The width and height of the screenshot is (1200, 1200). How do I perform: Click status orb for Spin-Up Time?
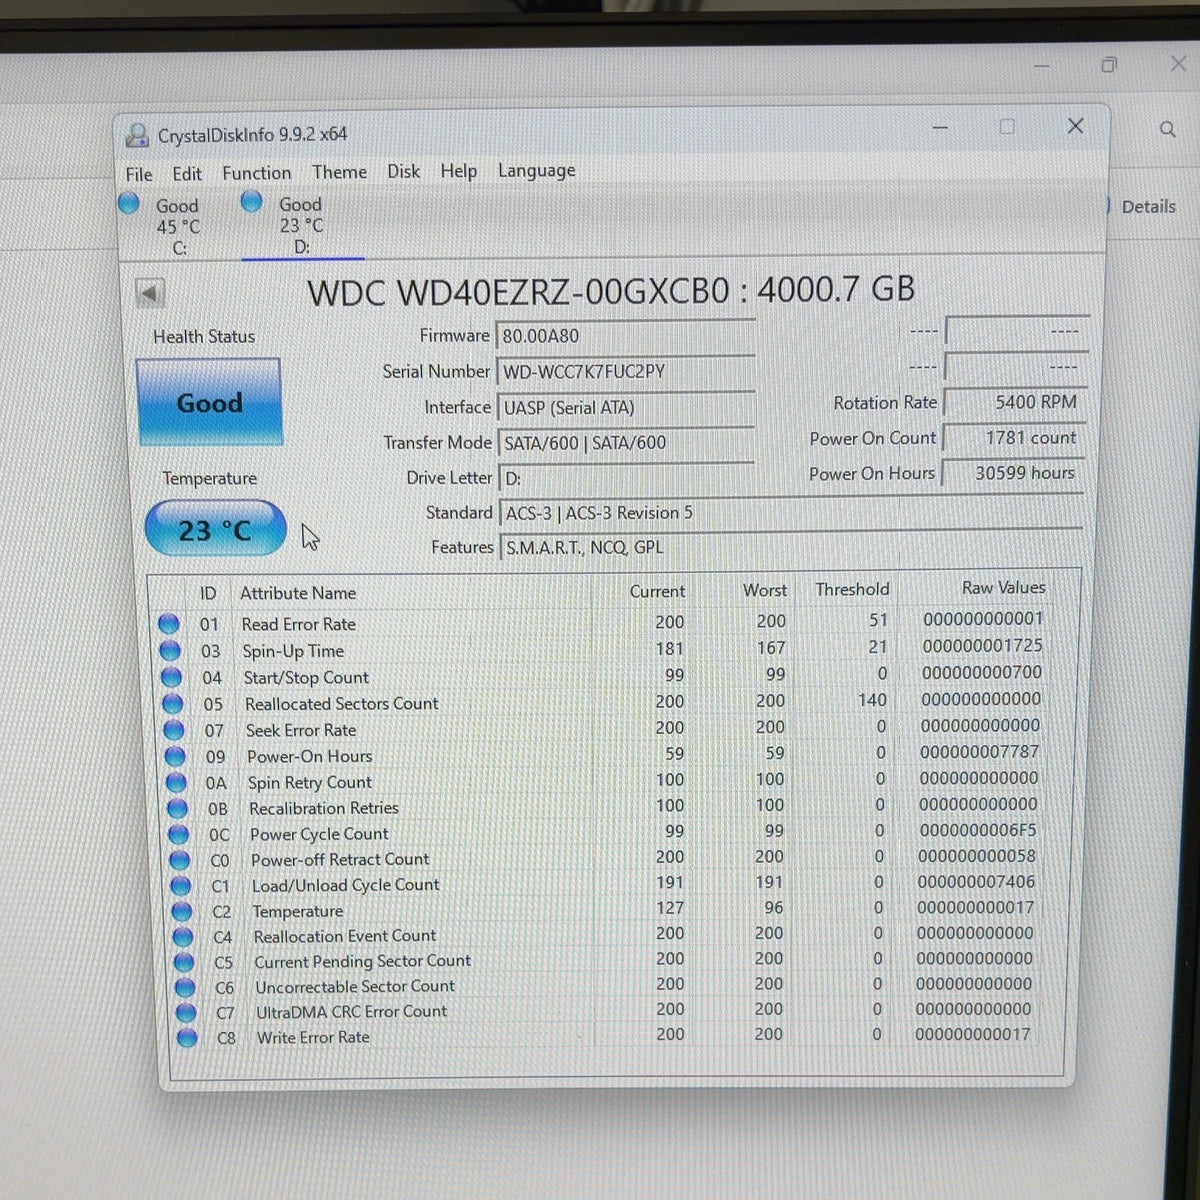[170, 651]
